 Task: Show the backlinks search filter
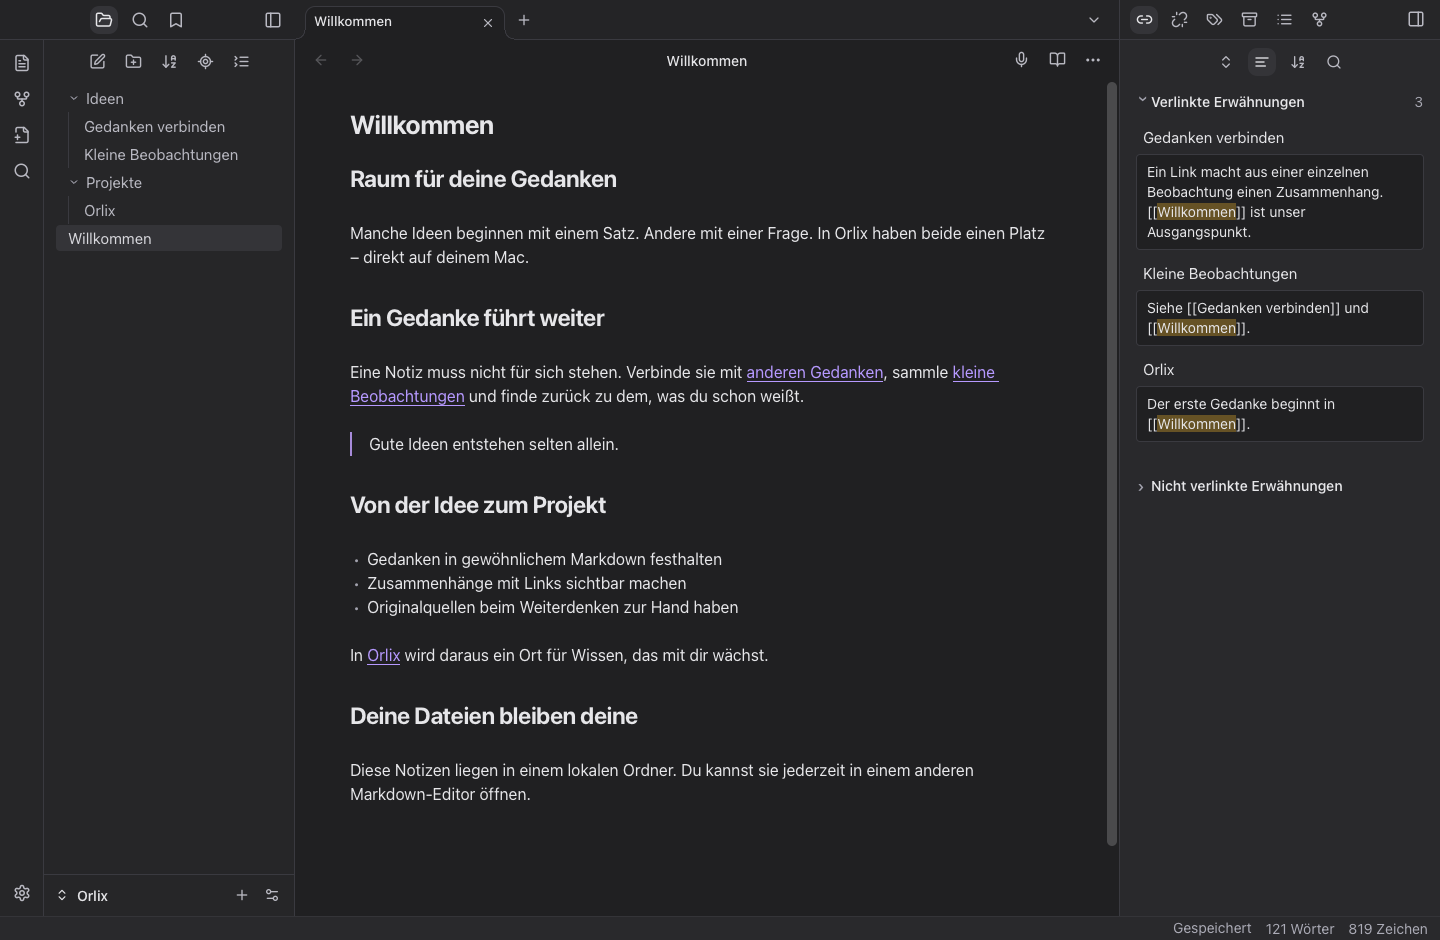click(1334, 62)
